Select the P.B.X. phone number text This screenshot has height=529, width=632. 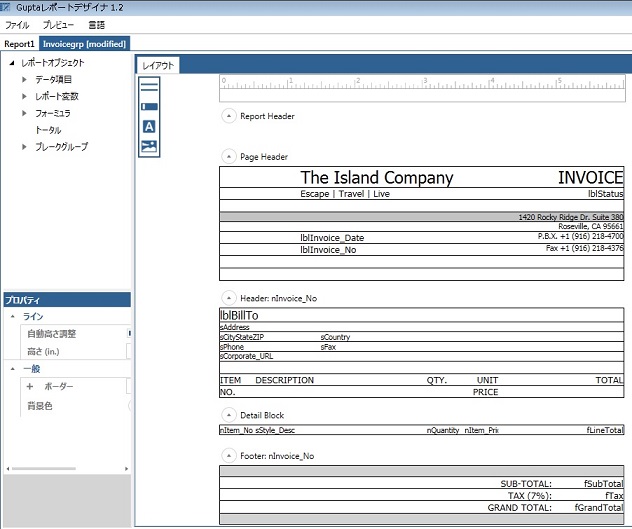[580, 236]
